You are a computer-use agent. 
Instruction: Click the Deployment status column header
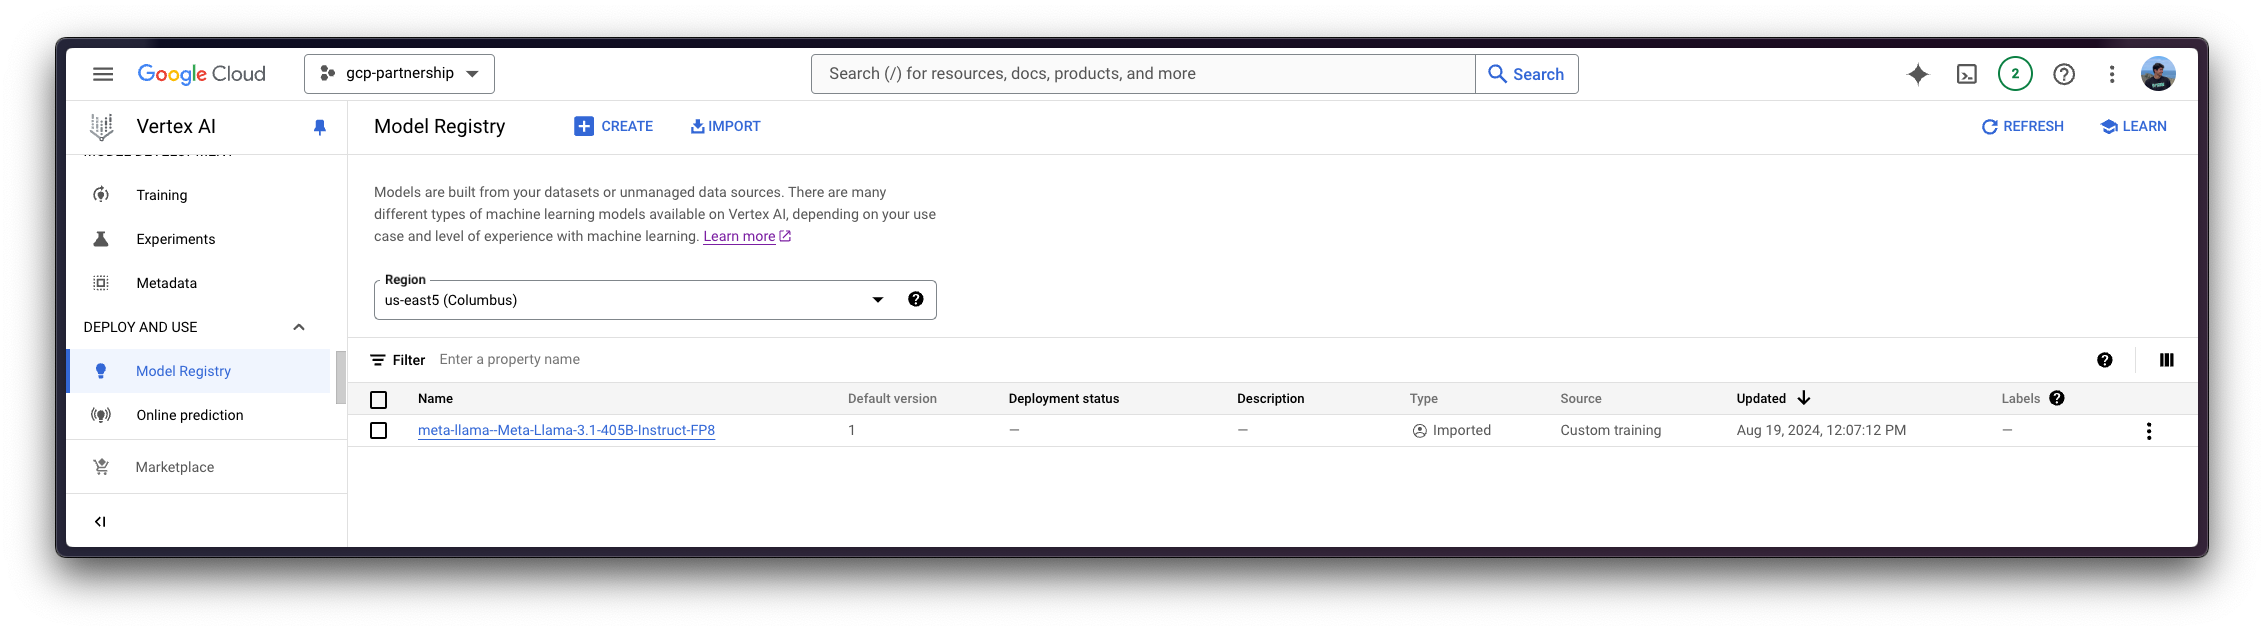click(x=1064, y=399)
